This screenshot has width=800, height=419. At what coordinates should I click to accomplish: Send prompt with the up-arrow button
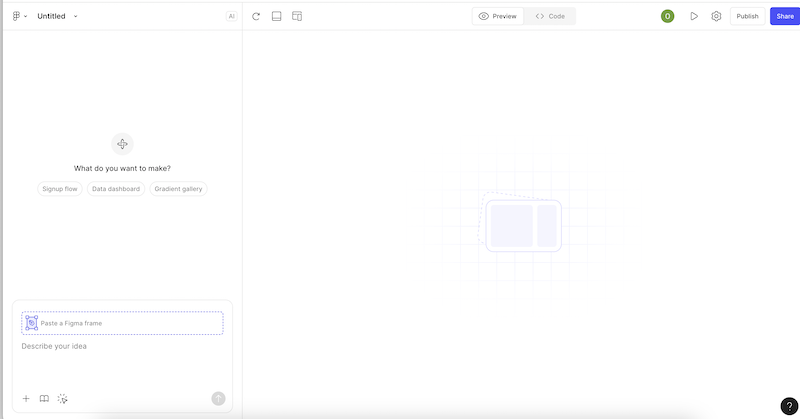218,399
